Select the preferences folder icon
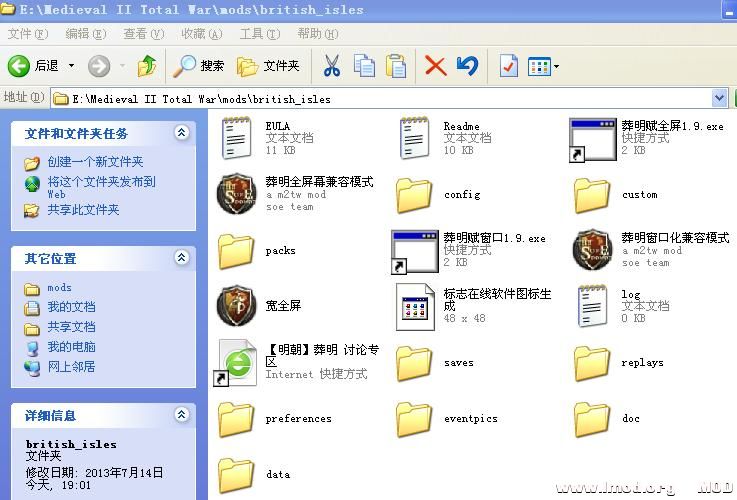 (x=236, y=419)
